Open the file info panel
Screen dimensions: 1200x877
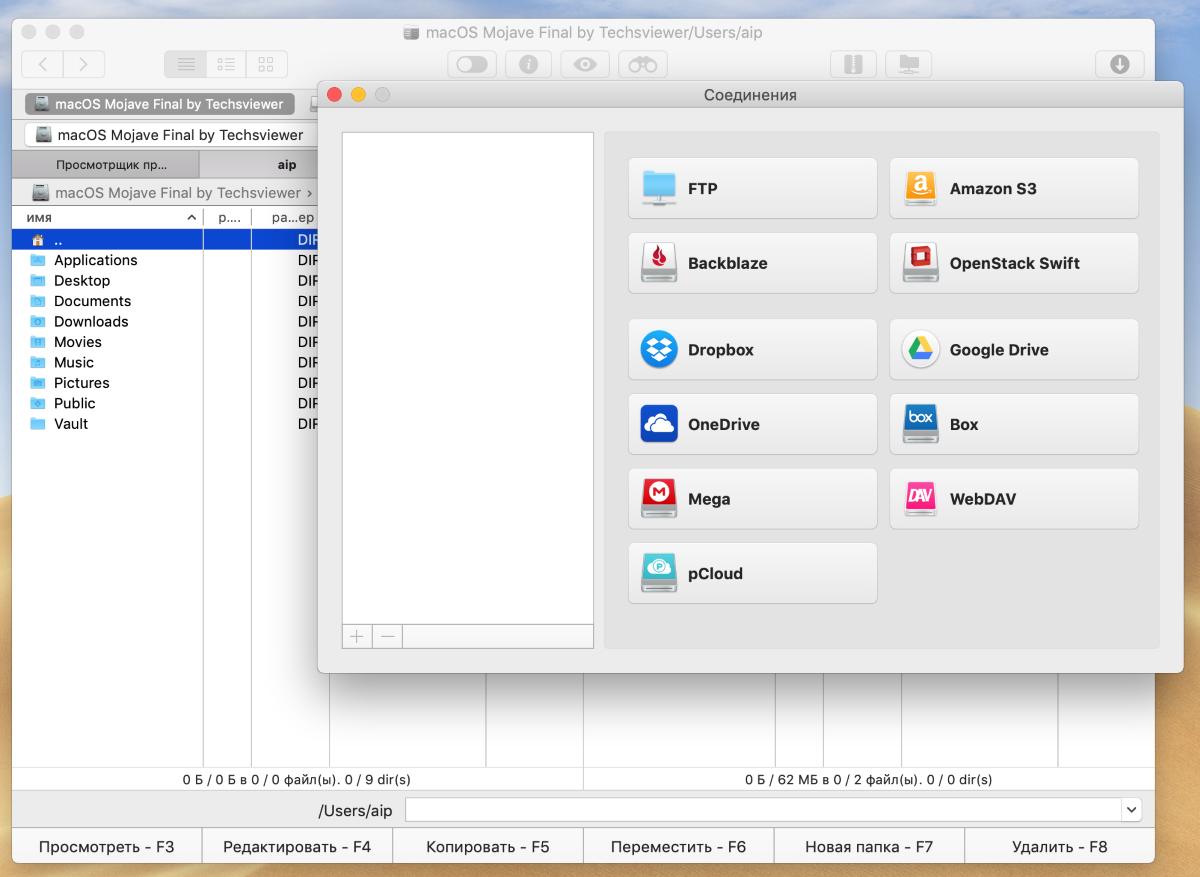click(528, 64)
